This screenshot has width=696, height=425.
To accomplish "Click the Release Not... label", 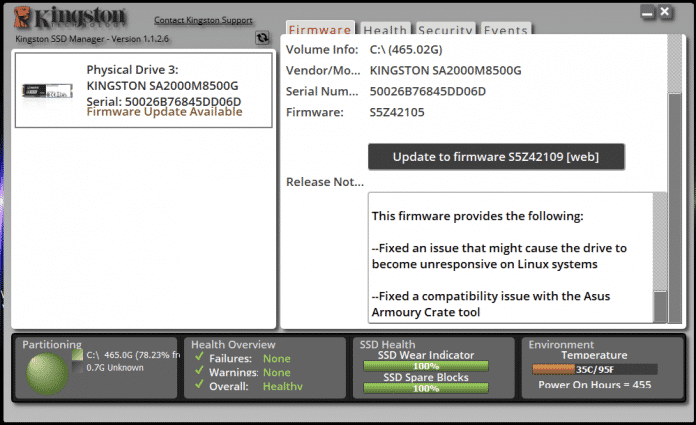I will click(x=324, y=182).
